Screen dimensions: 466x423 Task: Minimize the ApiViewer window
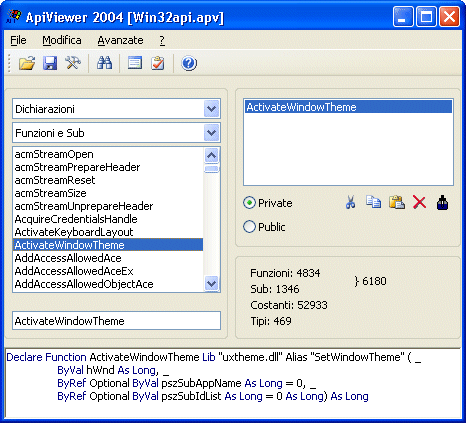click(403, 16)
